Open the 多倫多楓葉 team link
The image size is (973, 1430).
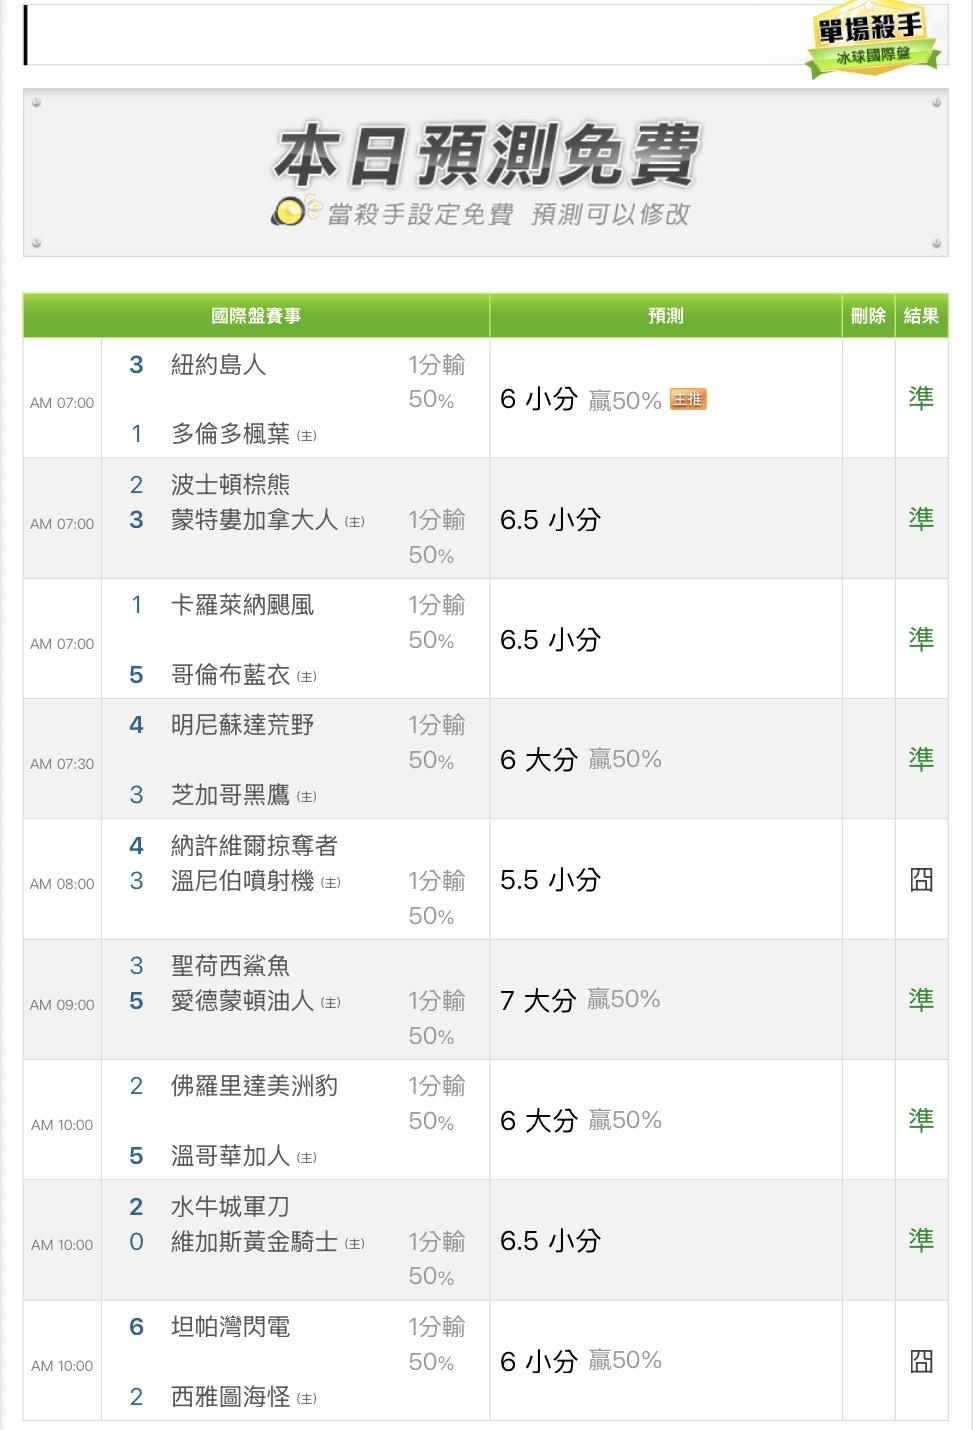(x=230, y=434)
